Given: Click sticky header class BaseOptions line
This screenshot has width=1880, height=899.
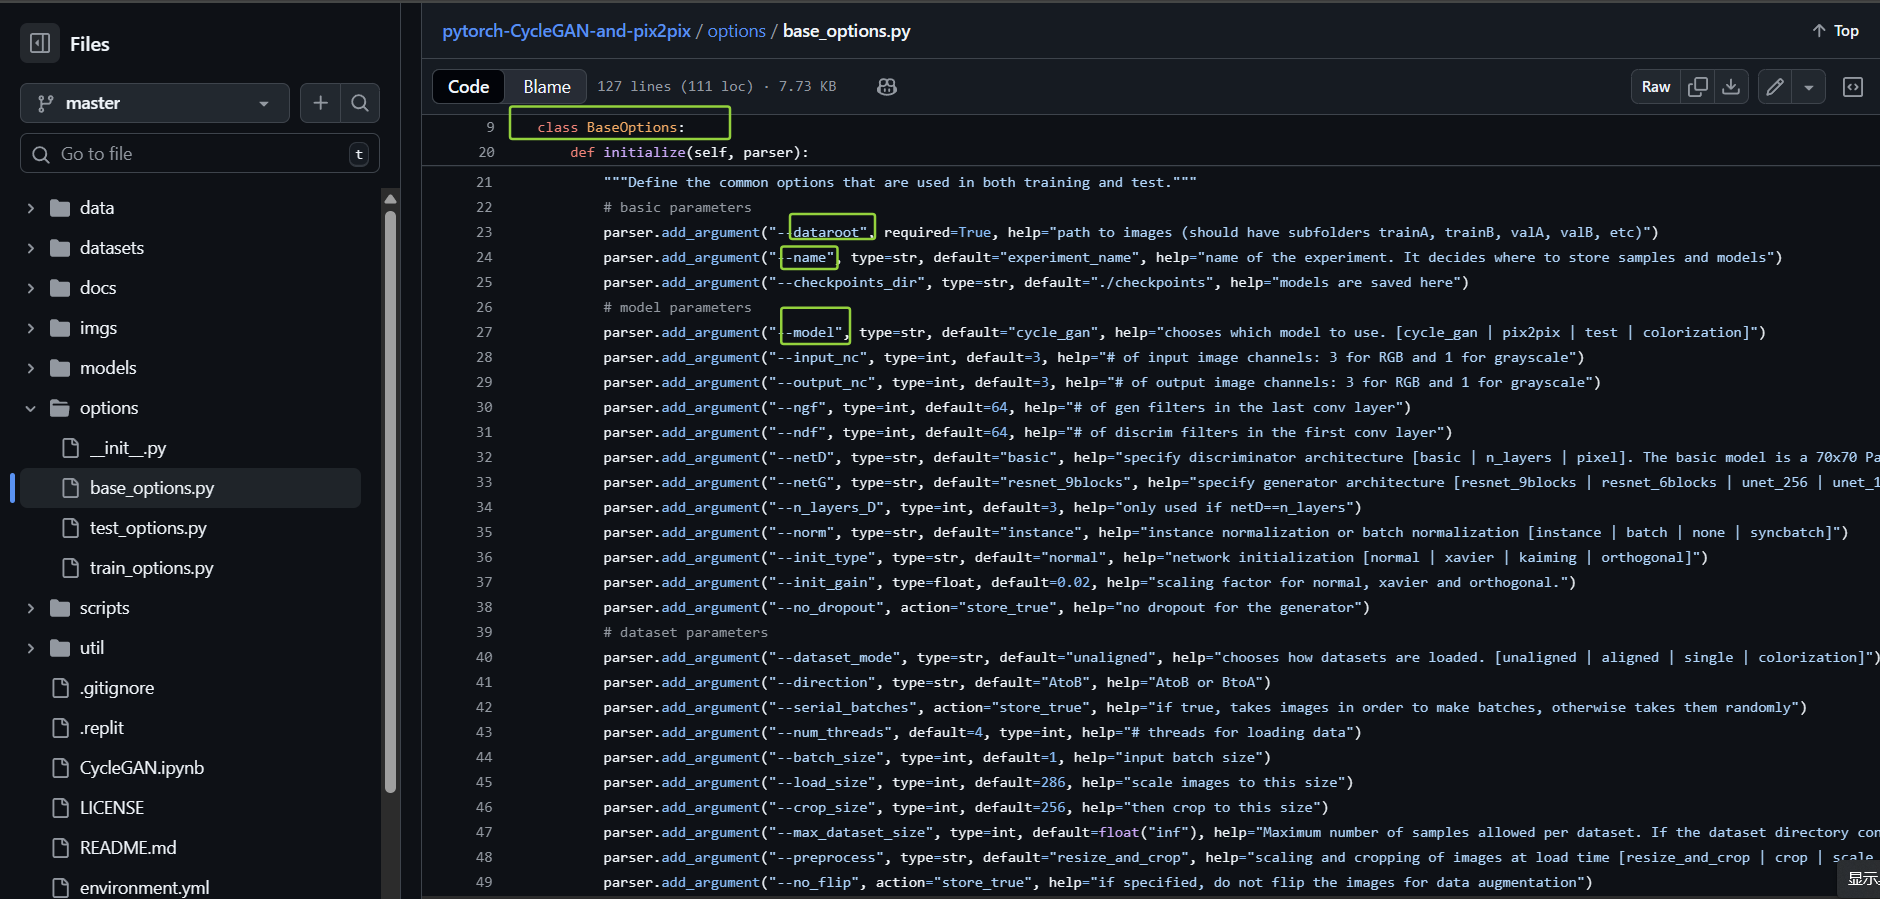Looking at the screenshot, I should 611,127.
